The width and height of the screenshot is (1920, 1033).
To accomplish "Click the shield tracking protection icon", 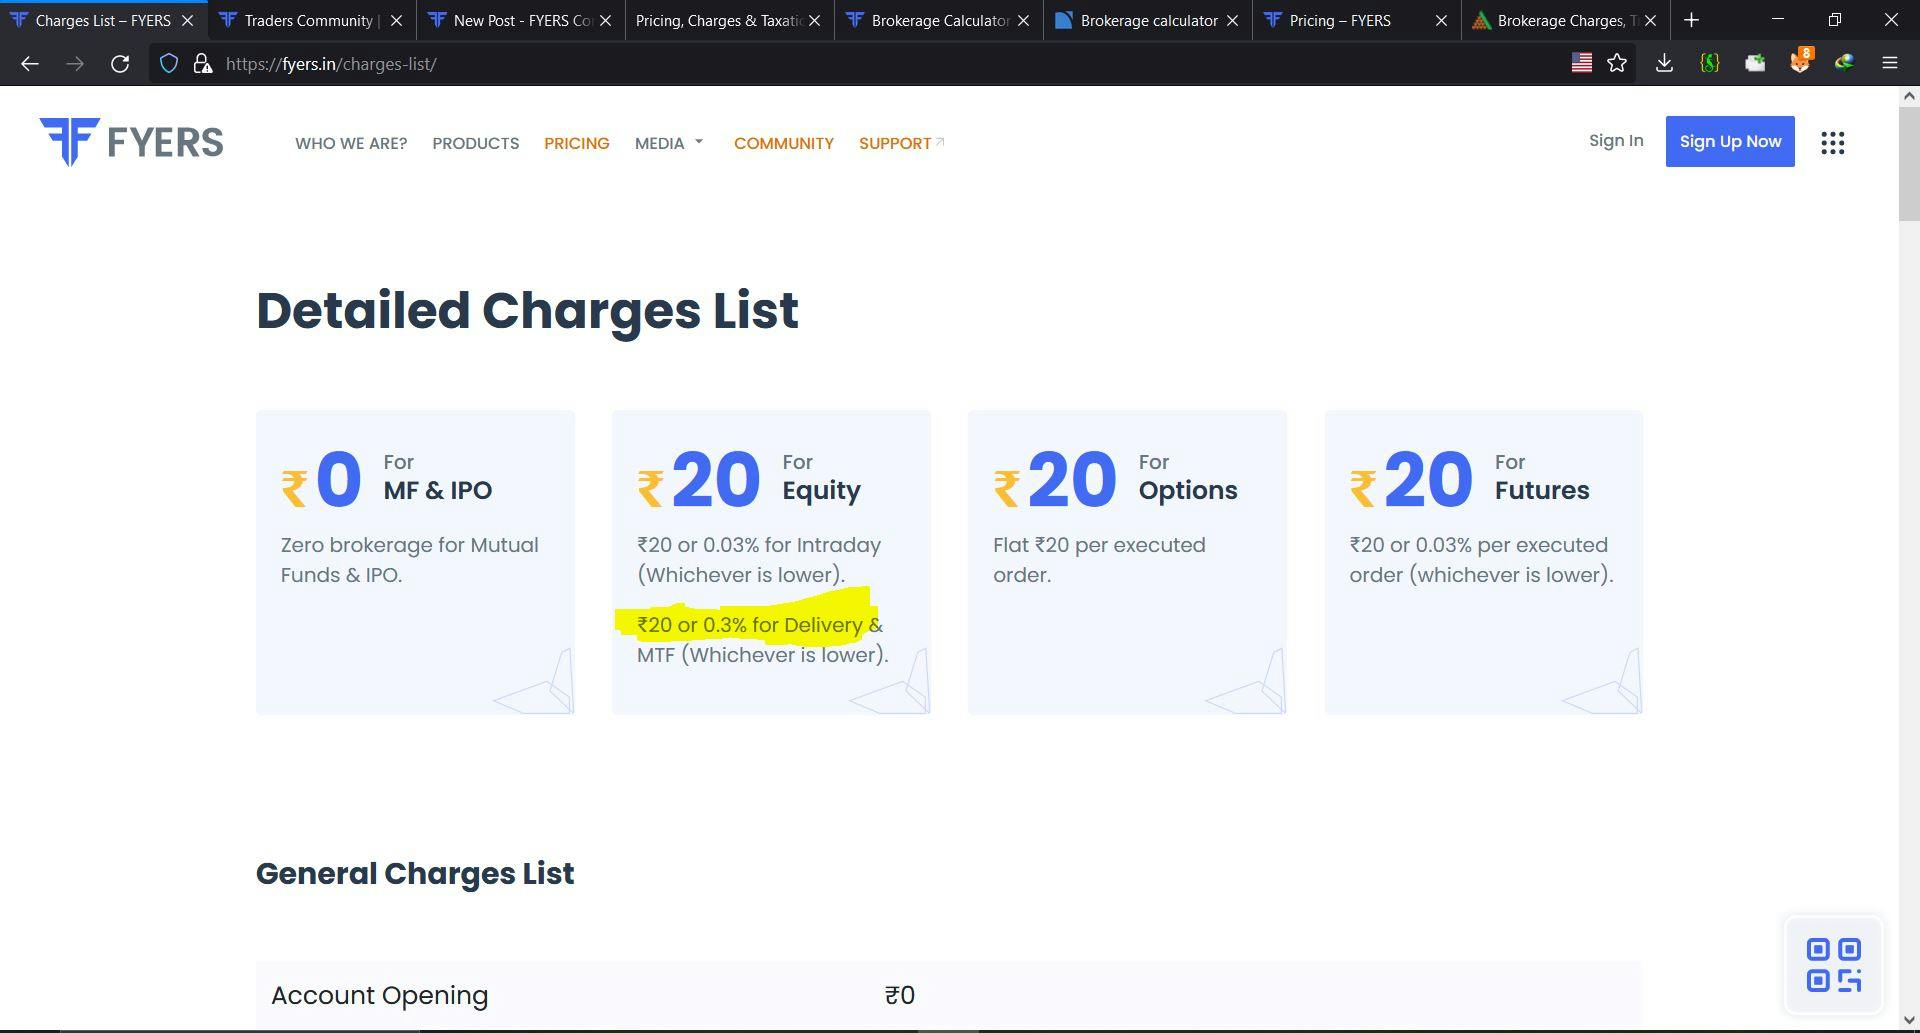I will point(169,64).
